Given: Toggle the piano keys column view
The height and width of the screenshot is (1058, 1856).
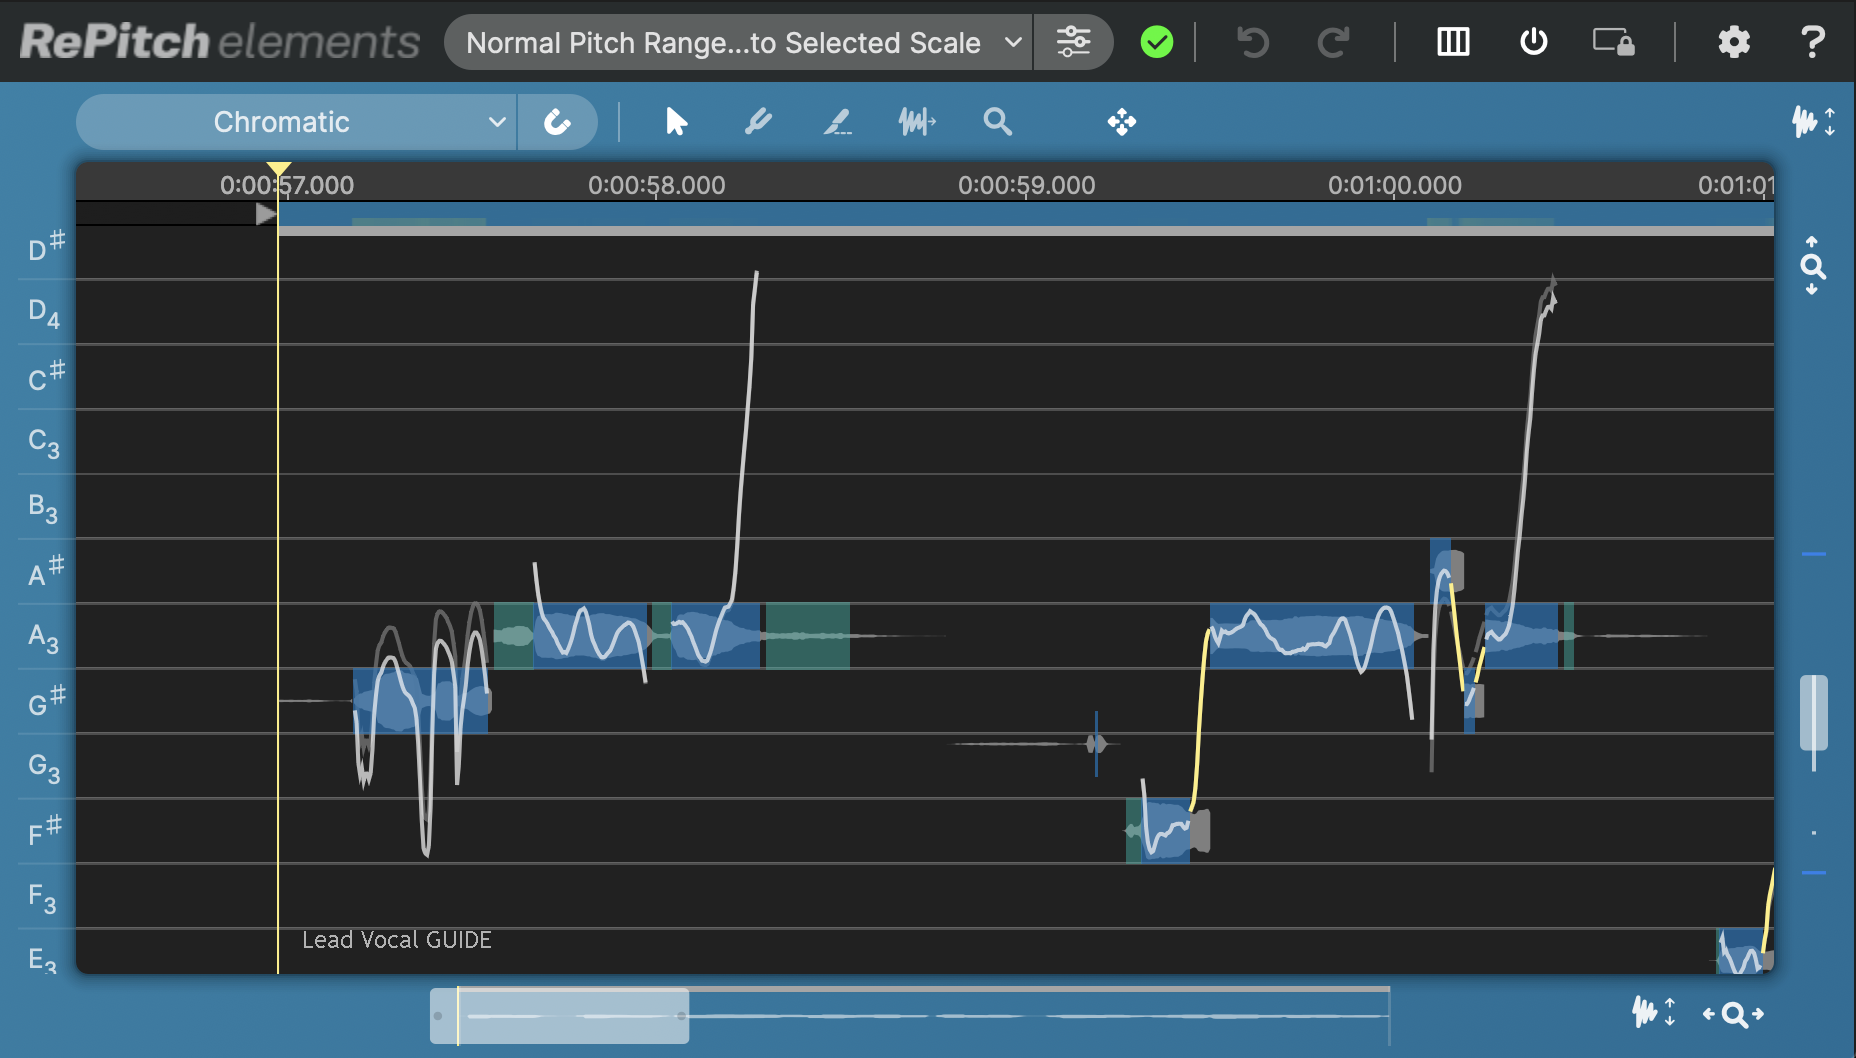Looking at the screenshot, I should coord(1453,42).
